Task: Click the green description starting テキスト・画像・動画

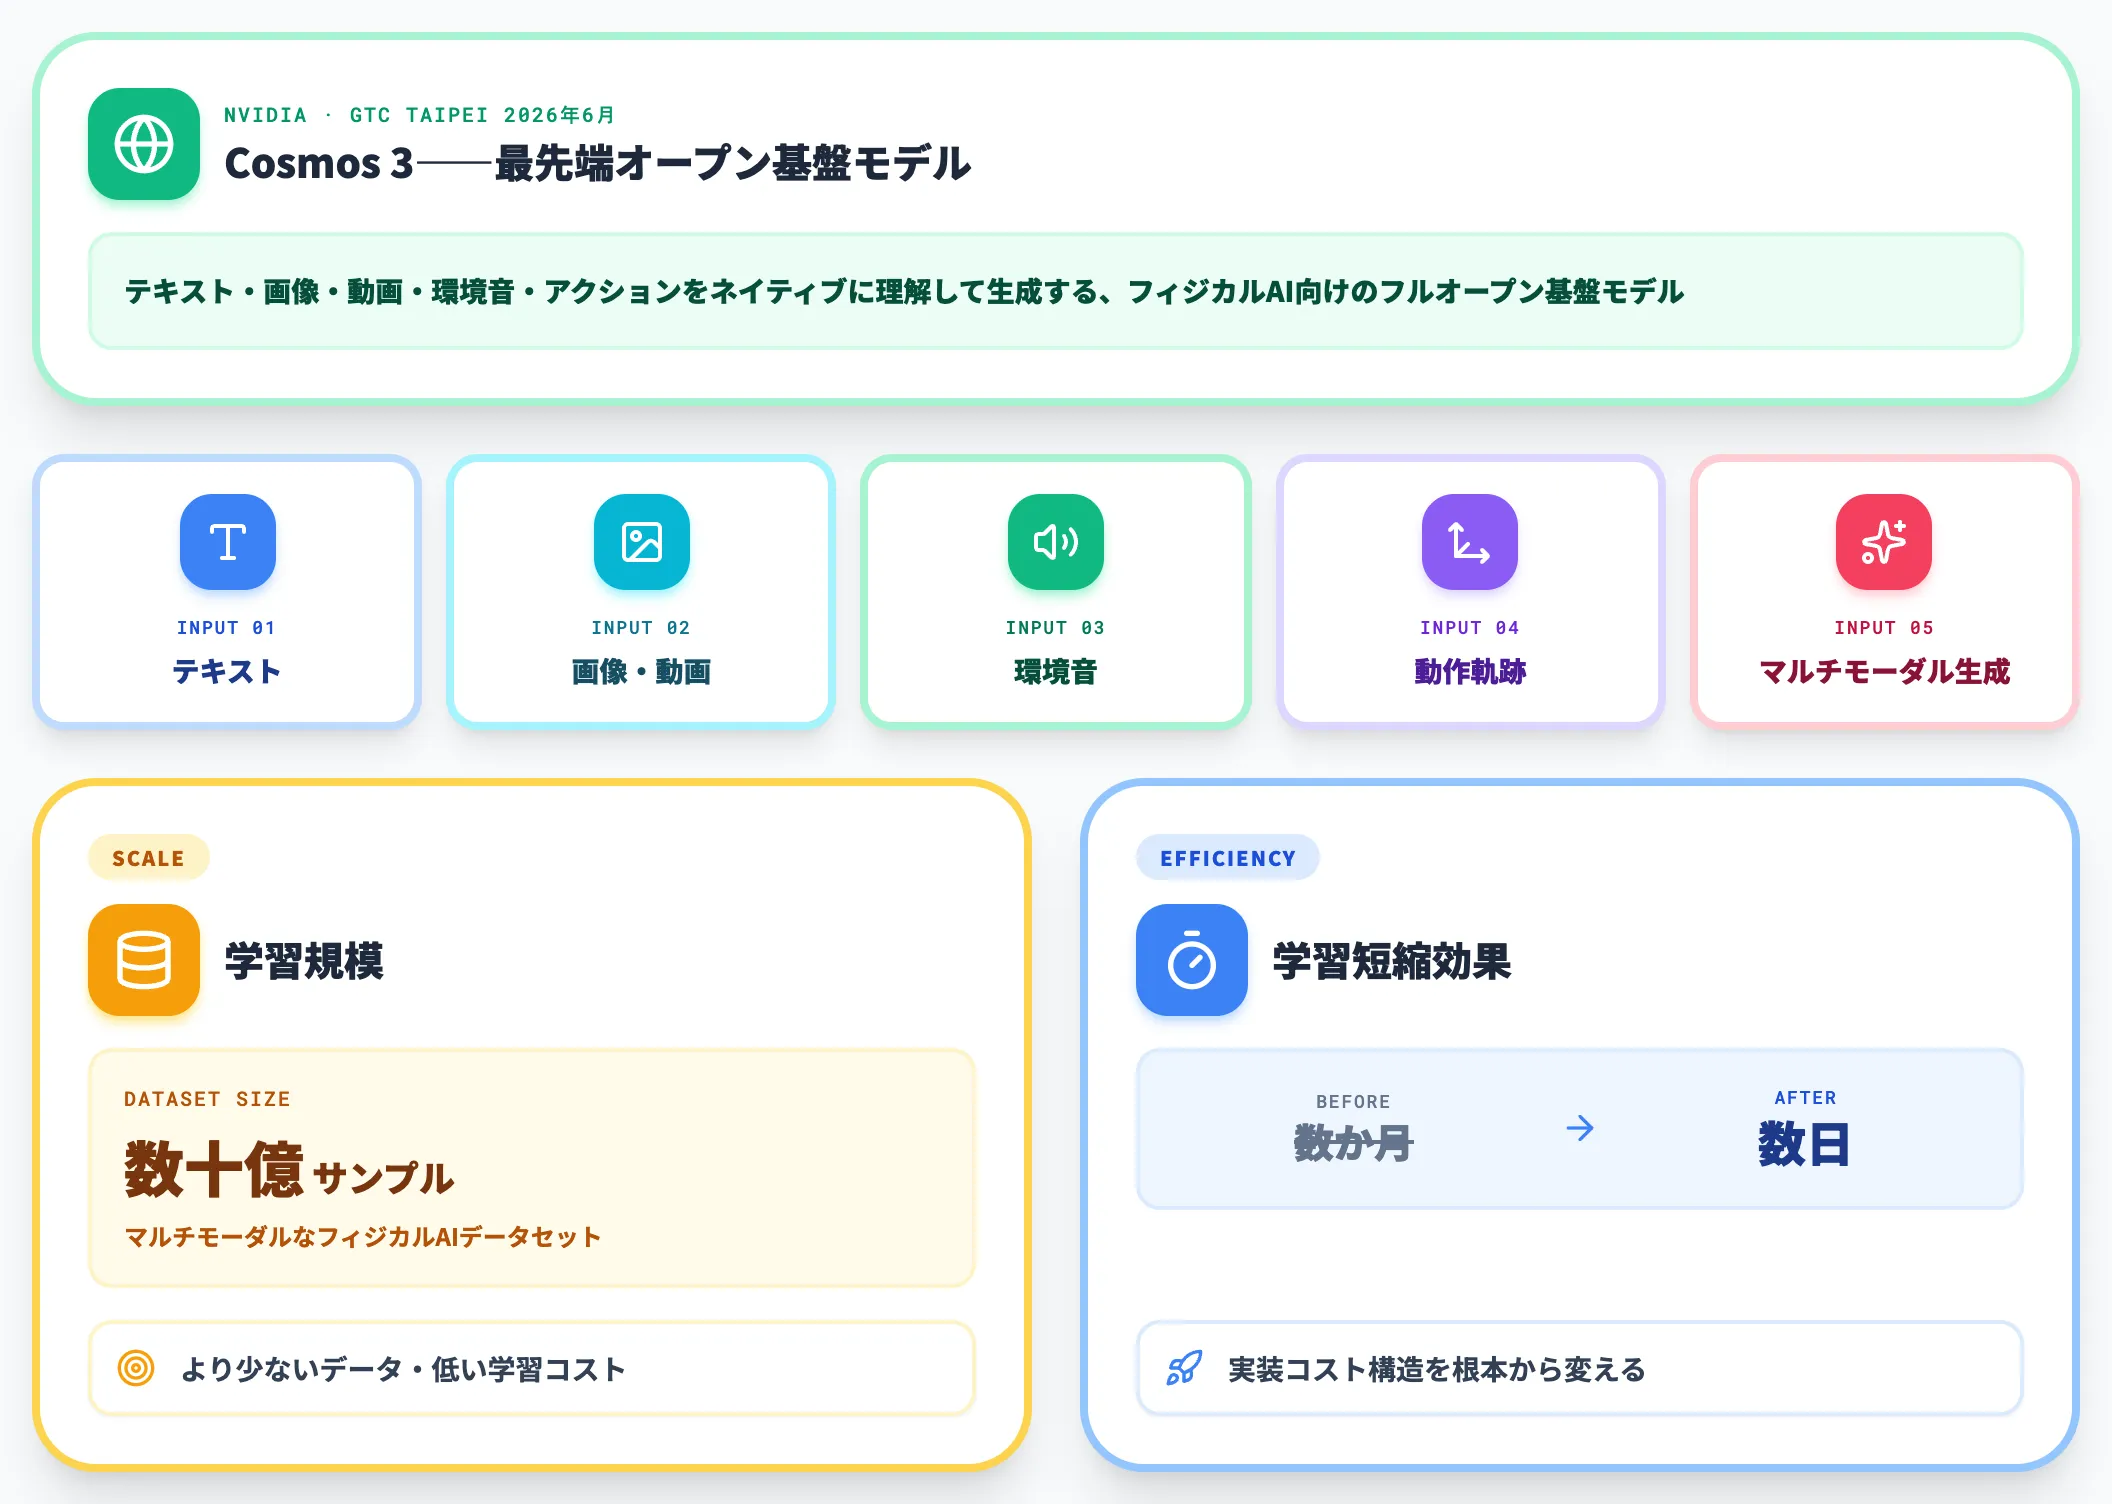Action: 904,291
